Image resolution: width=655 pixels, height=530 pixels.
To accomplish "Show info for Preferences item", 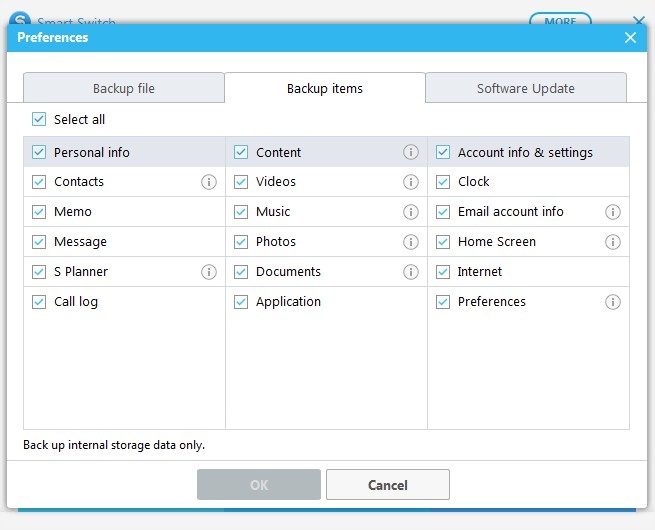I will pos(613,302).
